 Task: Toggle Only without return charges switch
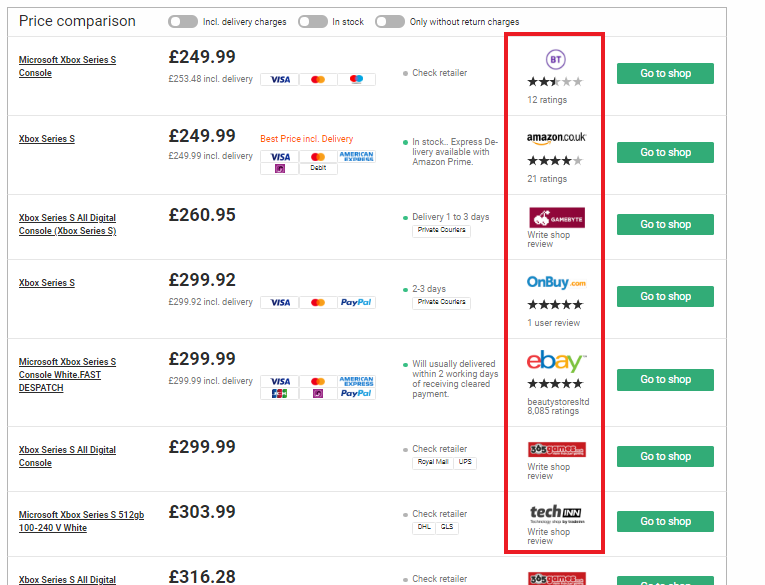point(390,21)
